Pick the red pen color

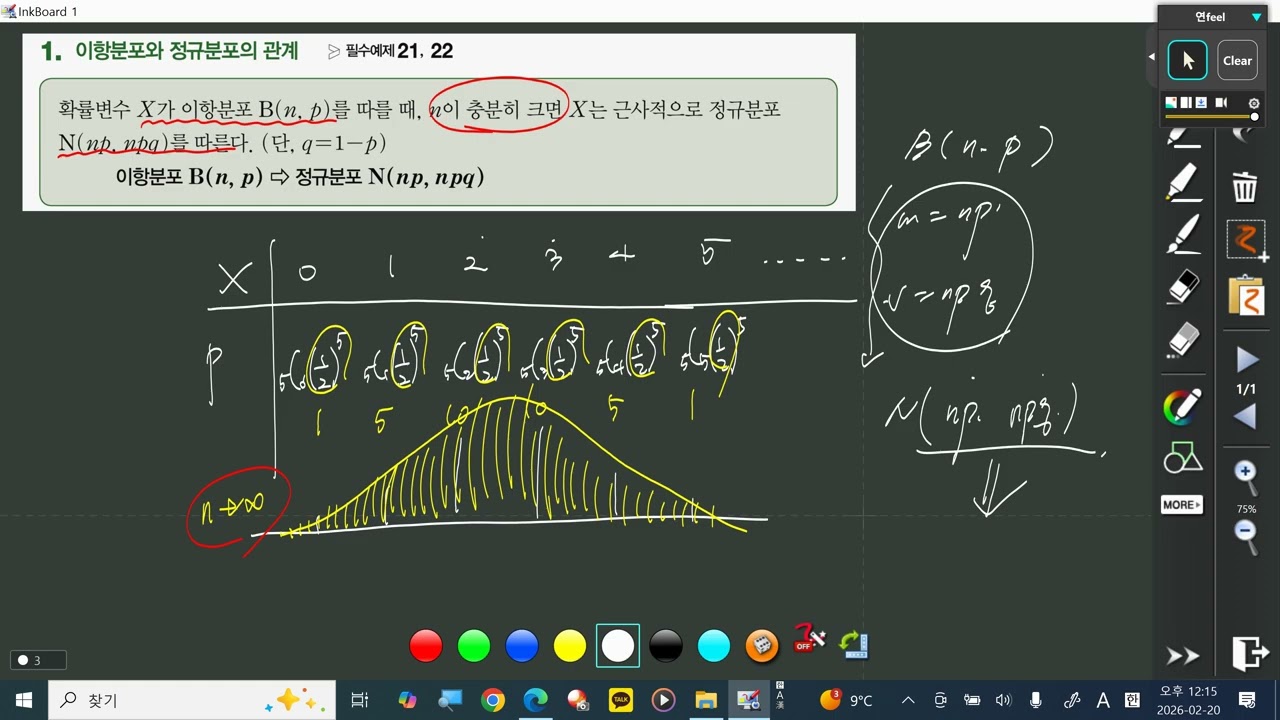click(x=426, y=646)
